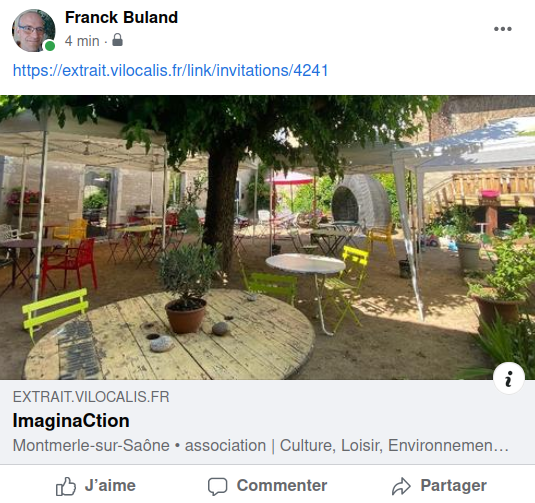Open Franck Buland's profile picture
The image size is (535, 503).
pos(33,30)
